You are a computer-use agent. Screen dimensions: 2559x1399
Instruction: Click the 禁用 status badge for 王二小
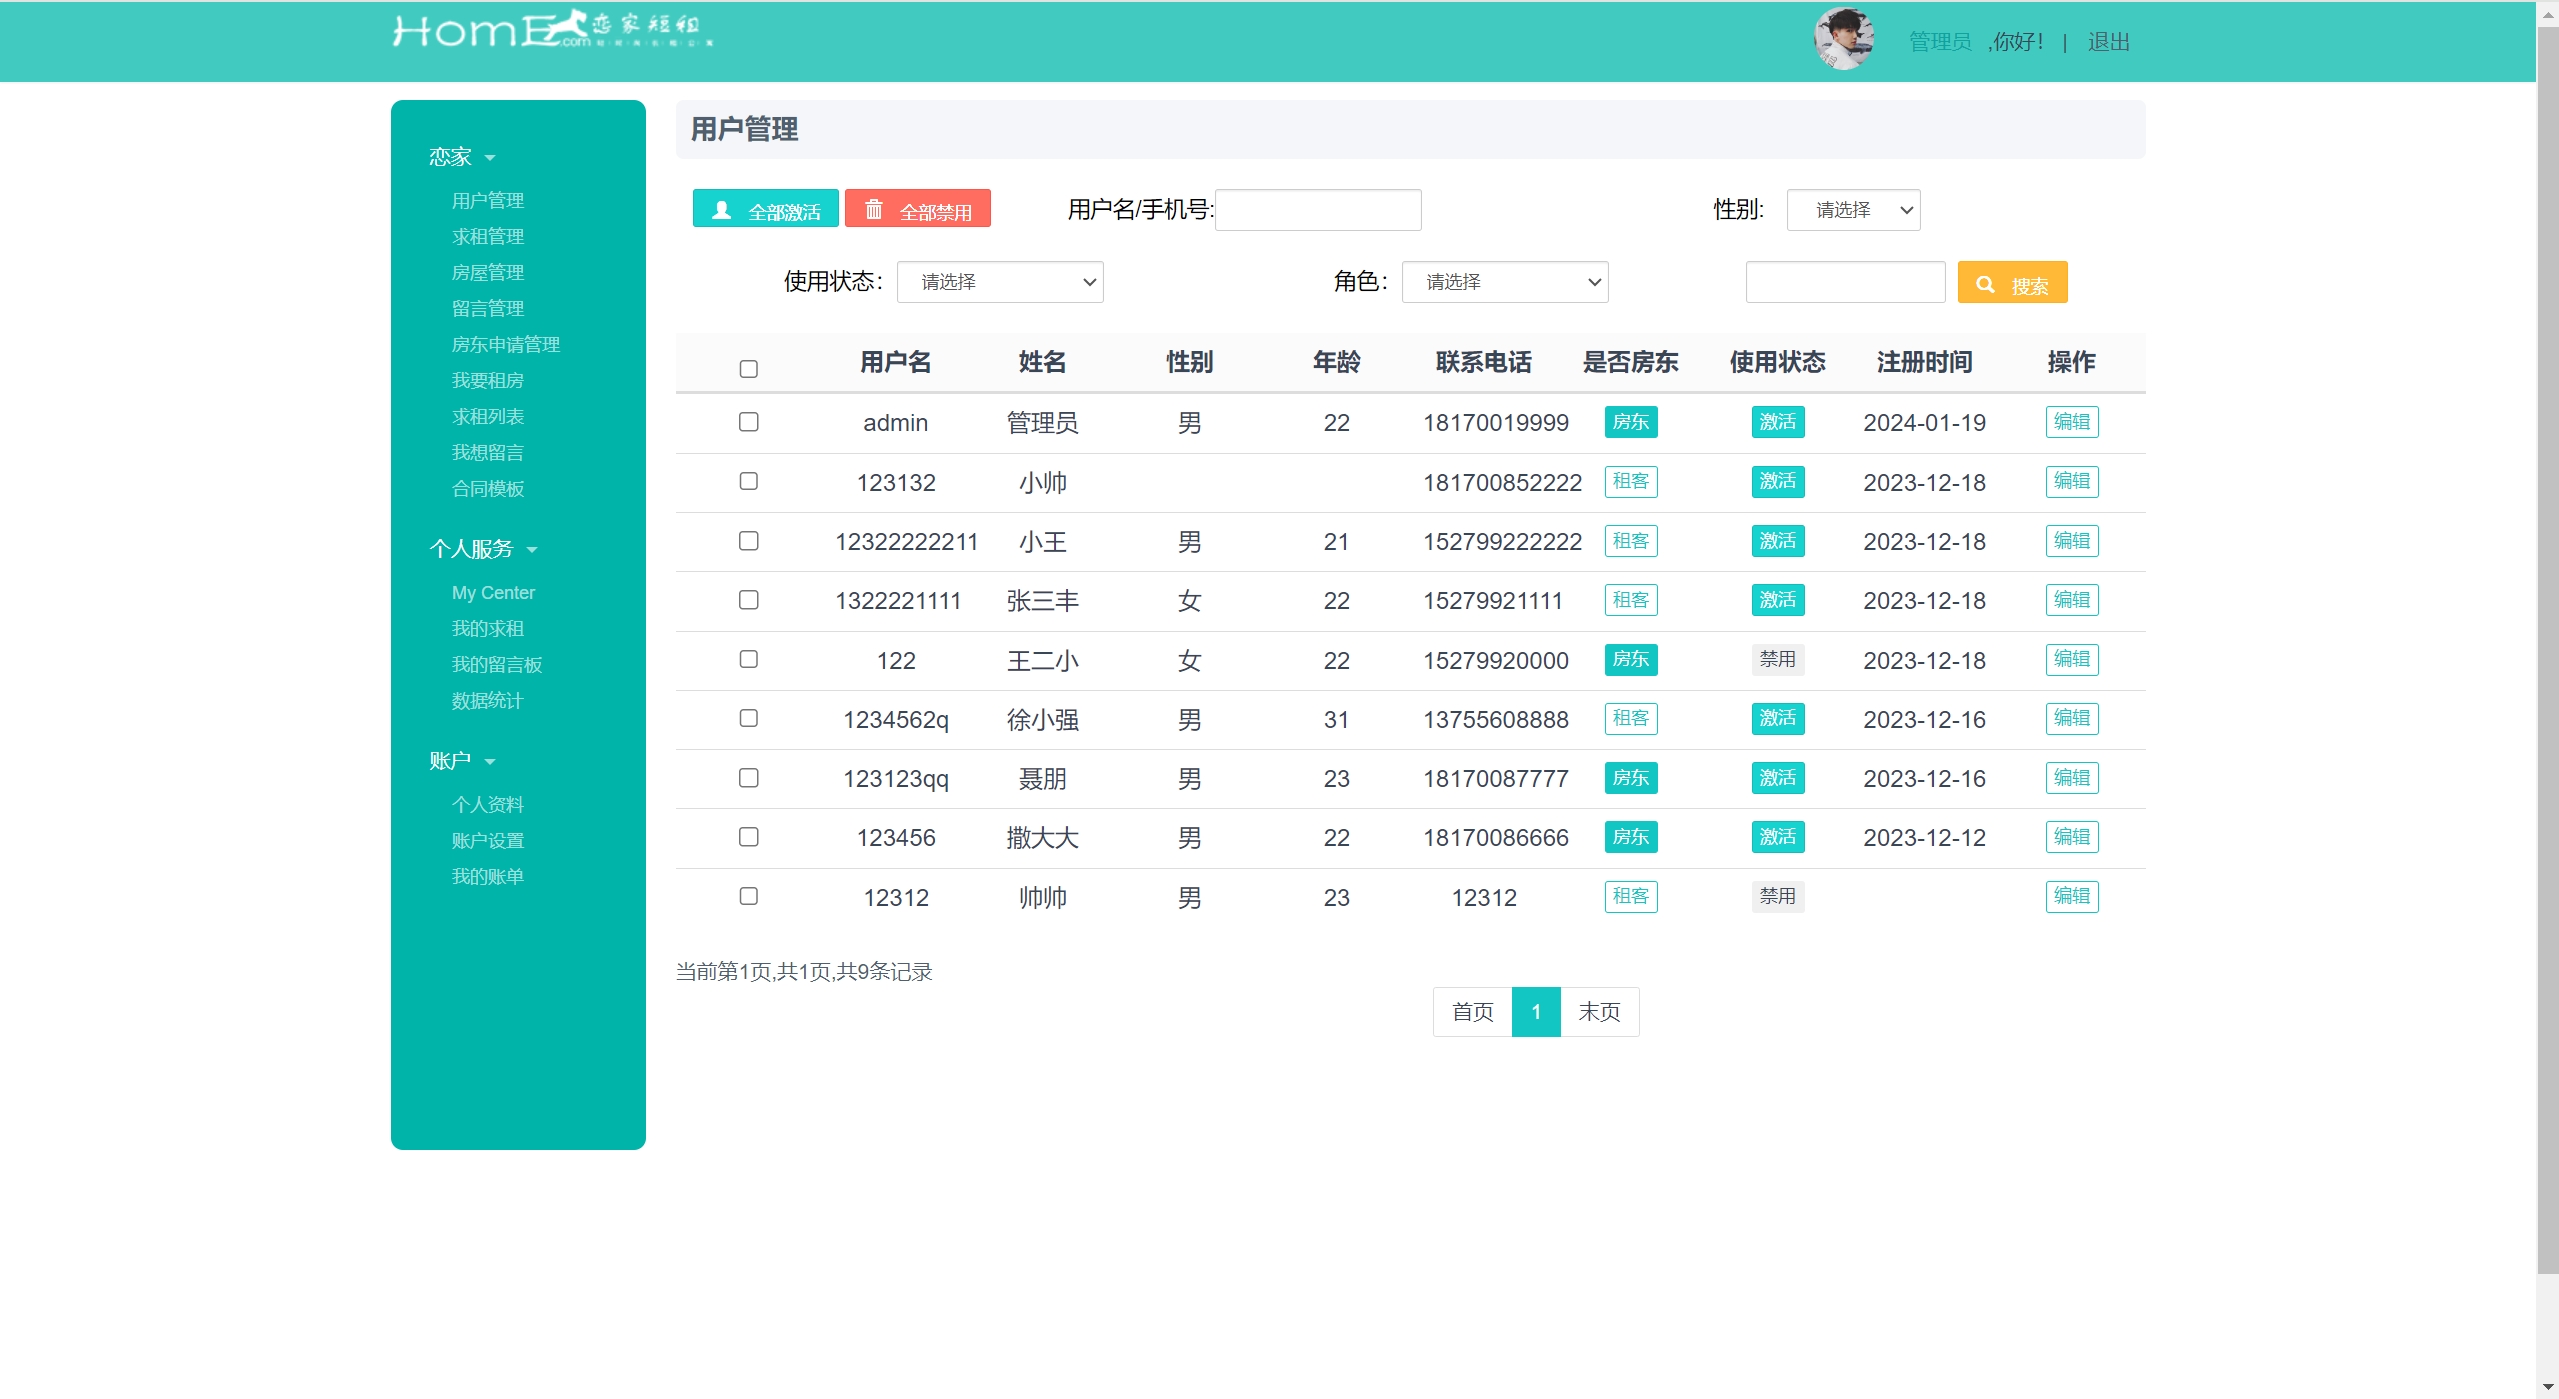[x=1777, y=660]
